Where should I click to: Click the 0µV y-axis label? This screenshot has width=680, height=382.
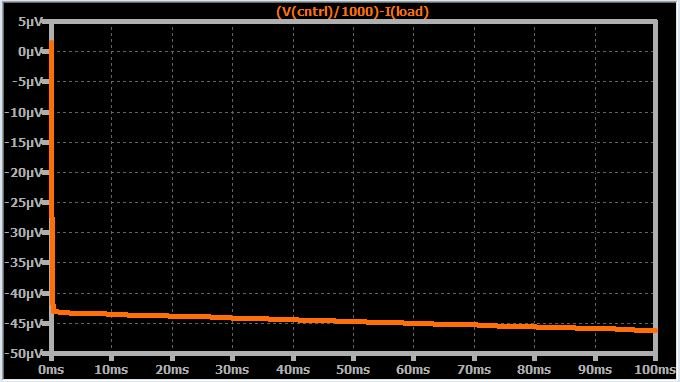coord(29,52)
